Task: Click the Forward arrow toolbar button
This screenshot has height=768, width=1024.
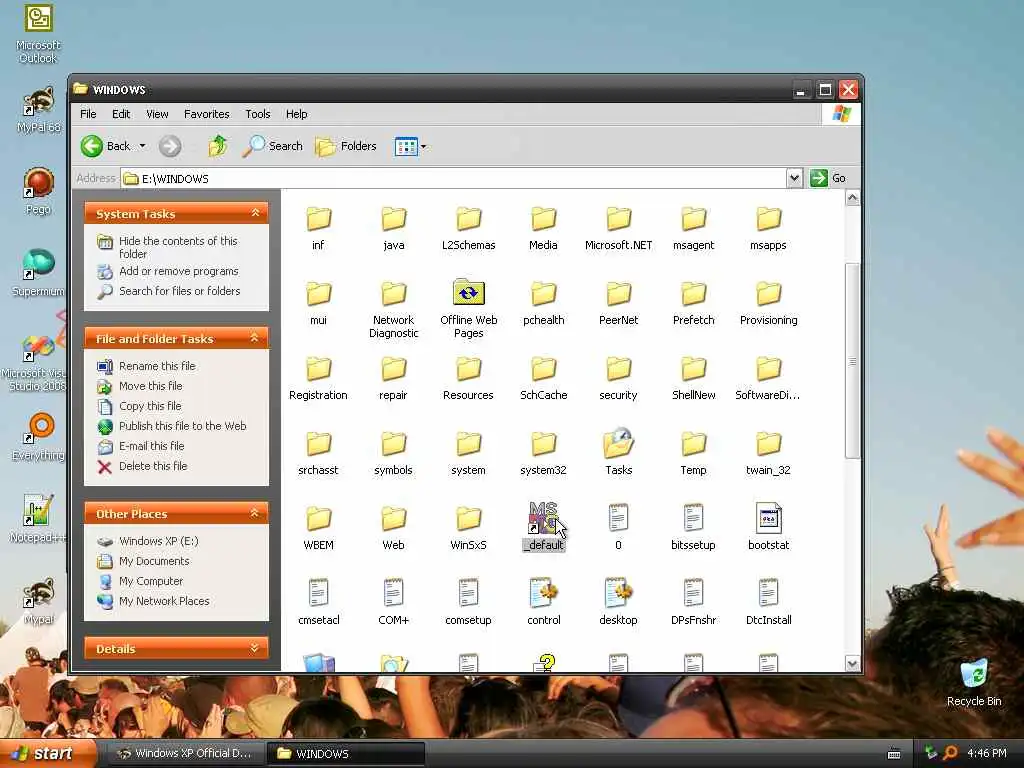Action: pyautogui.click(x=170, y=146)
